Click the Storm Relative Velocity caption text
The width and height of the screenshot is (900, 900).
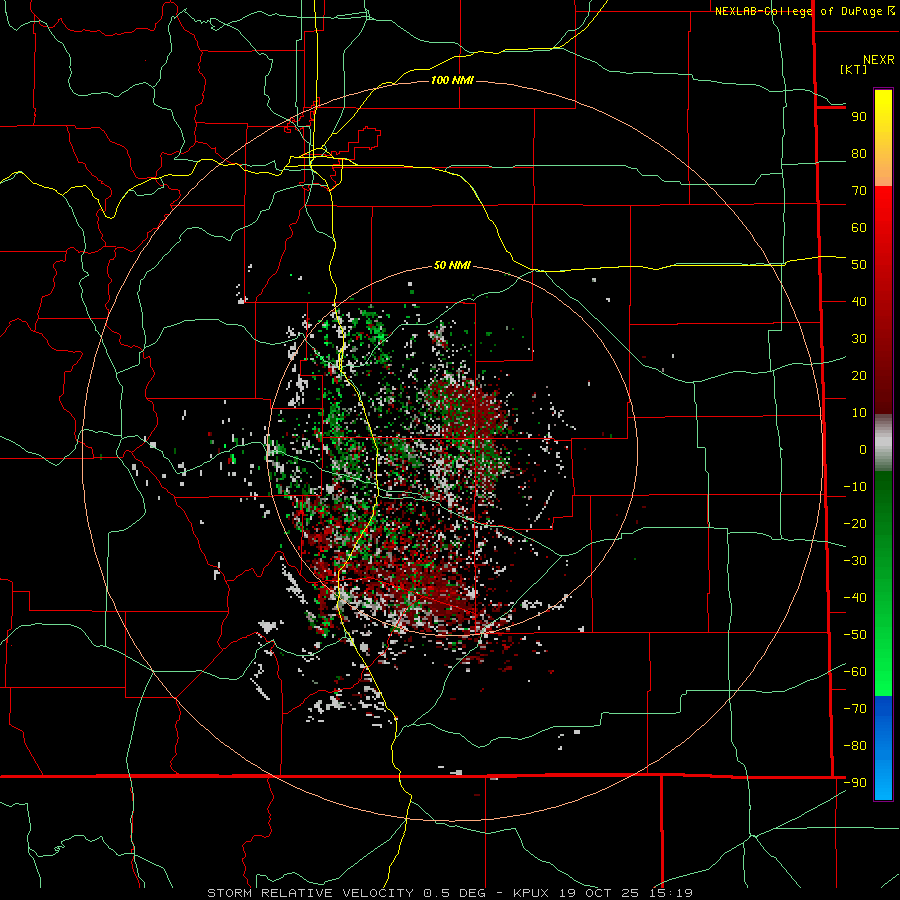450,893
